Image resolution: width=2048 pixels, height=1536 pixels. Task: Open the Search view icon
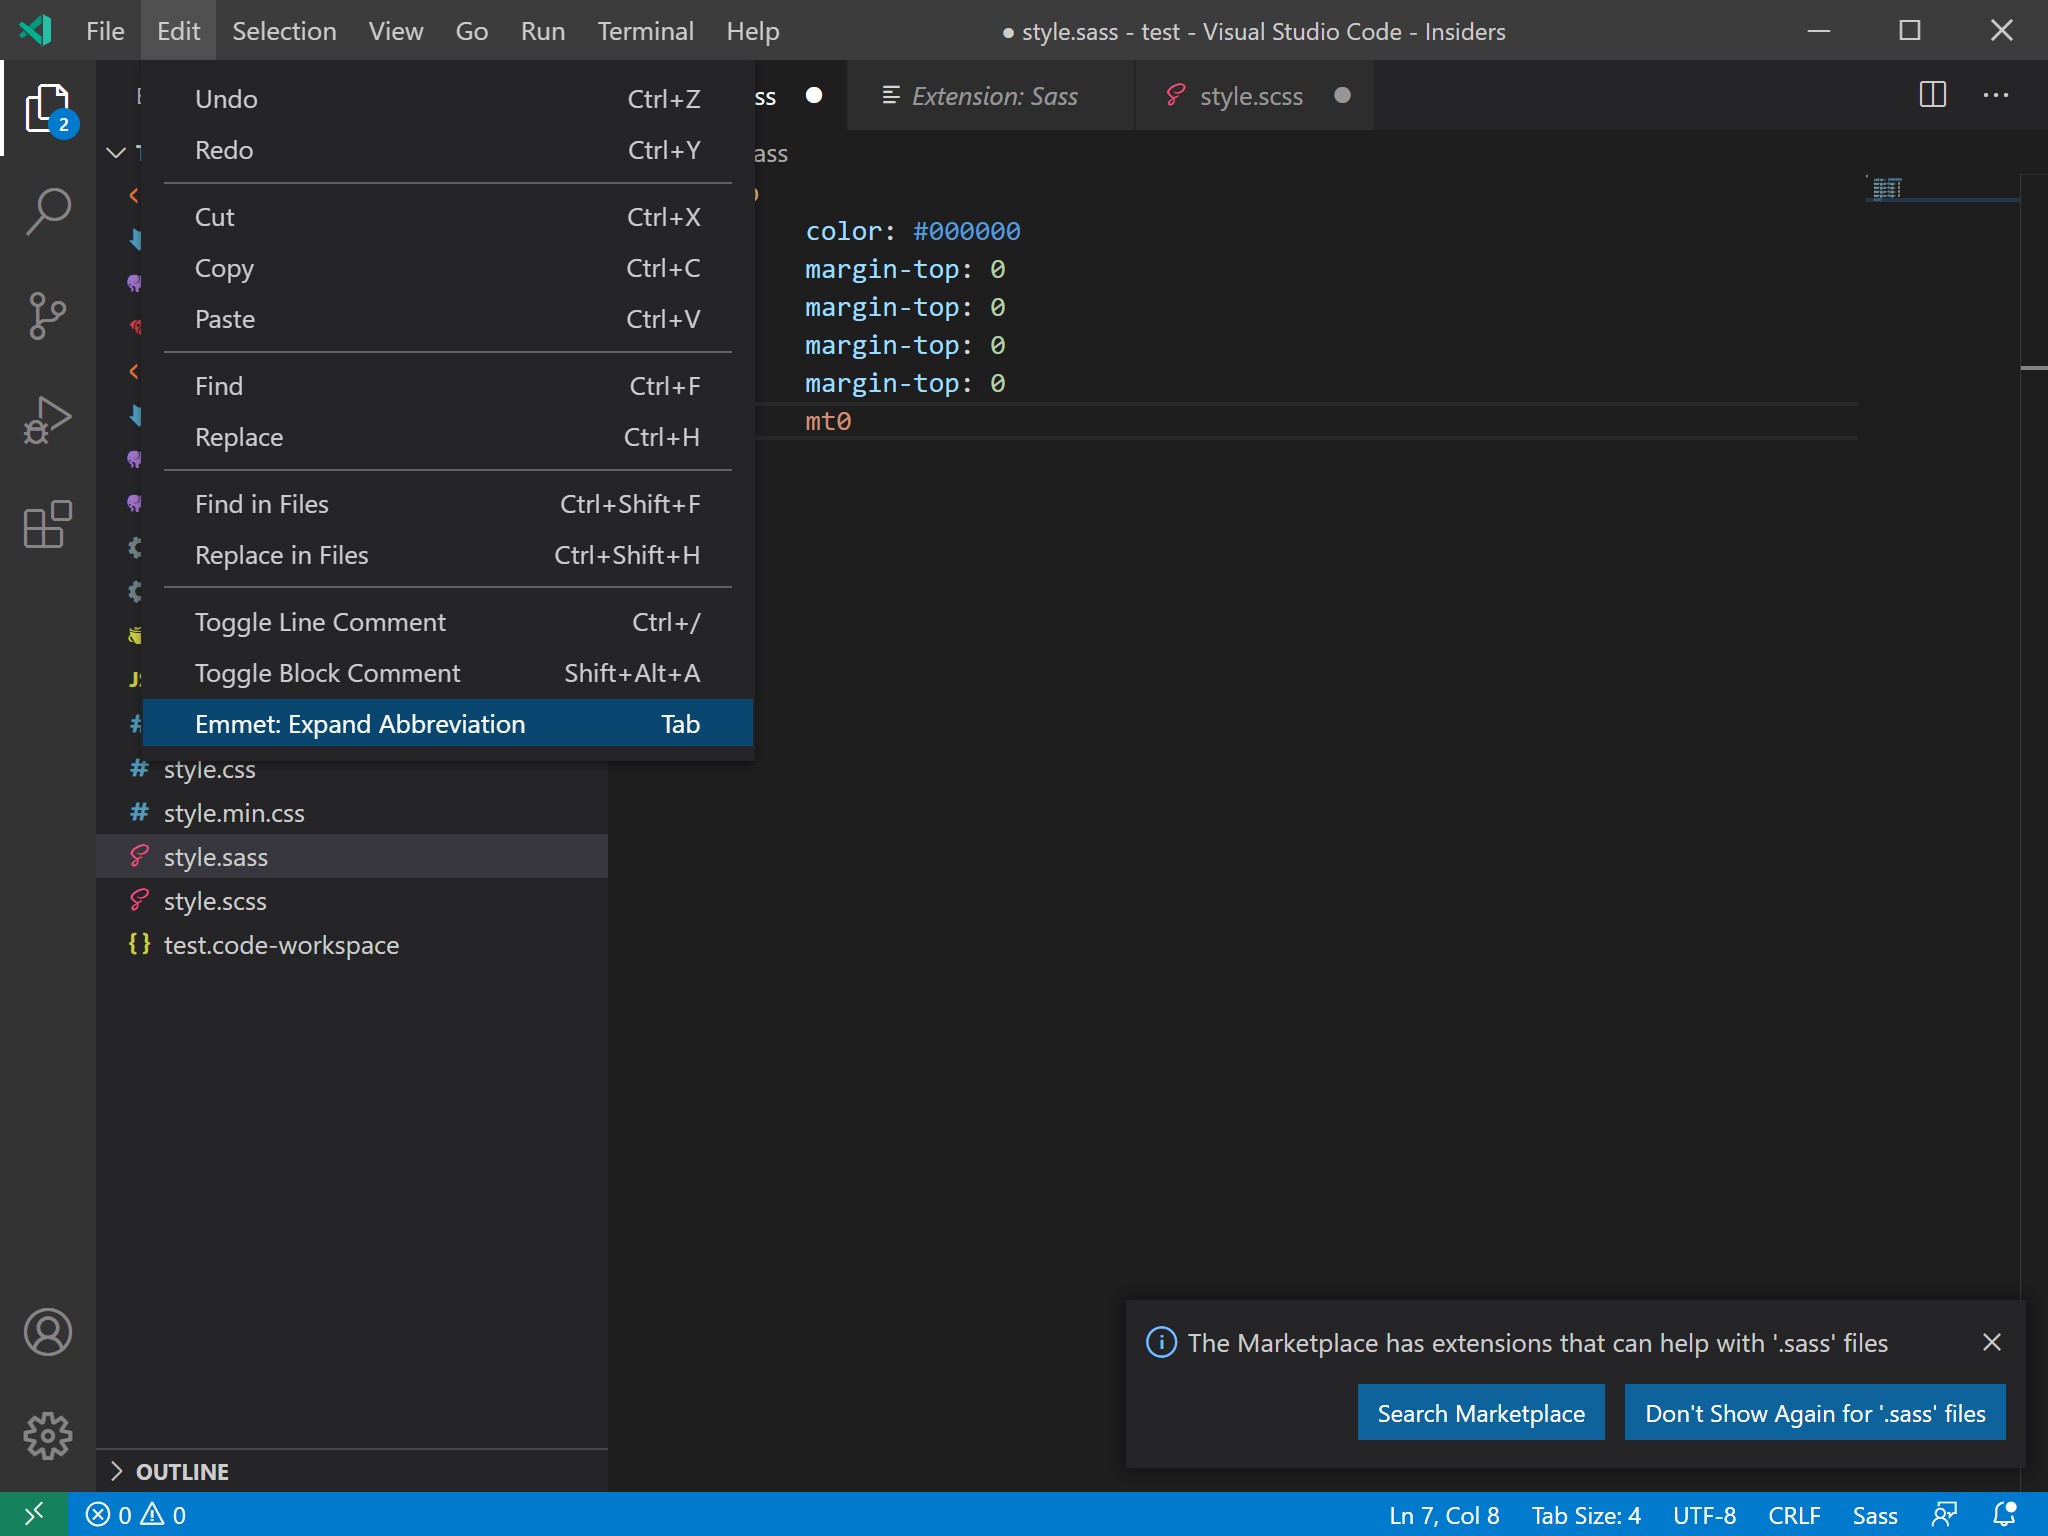(47, 210)
